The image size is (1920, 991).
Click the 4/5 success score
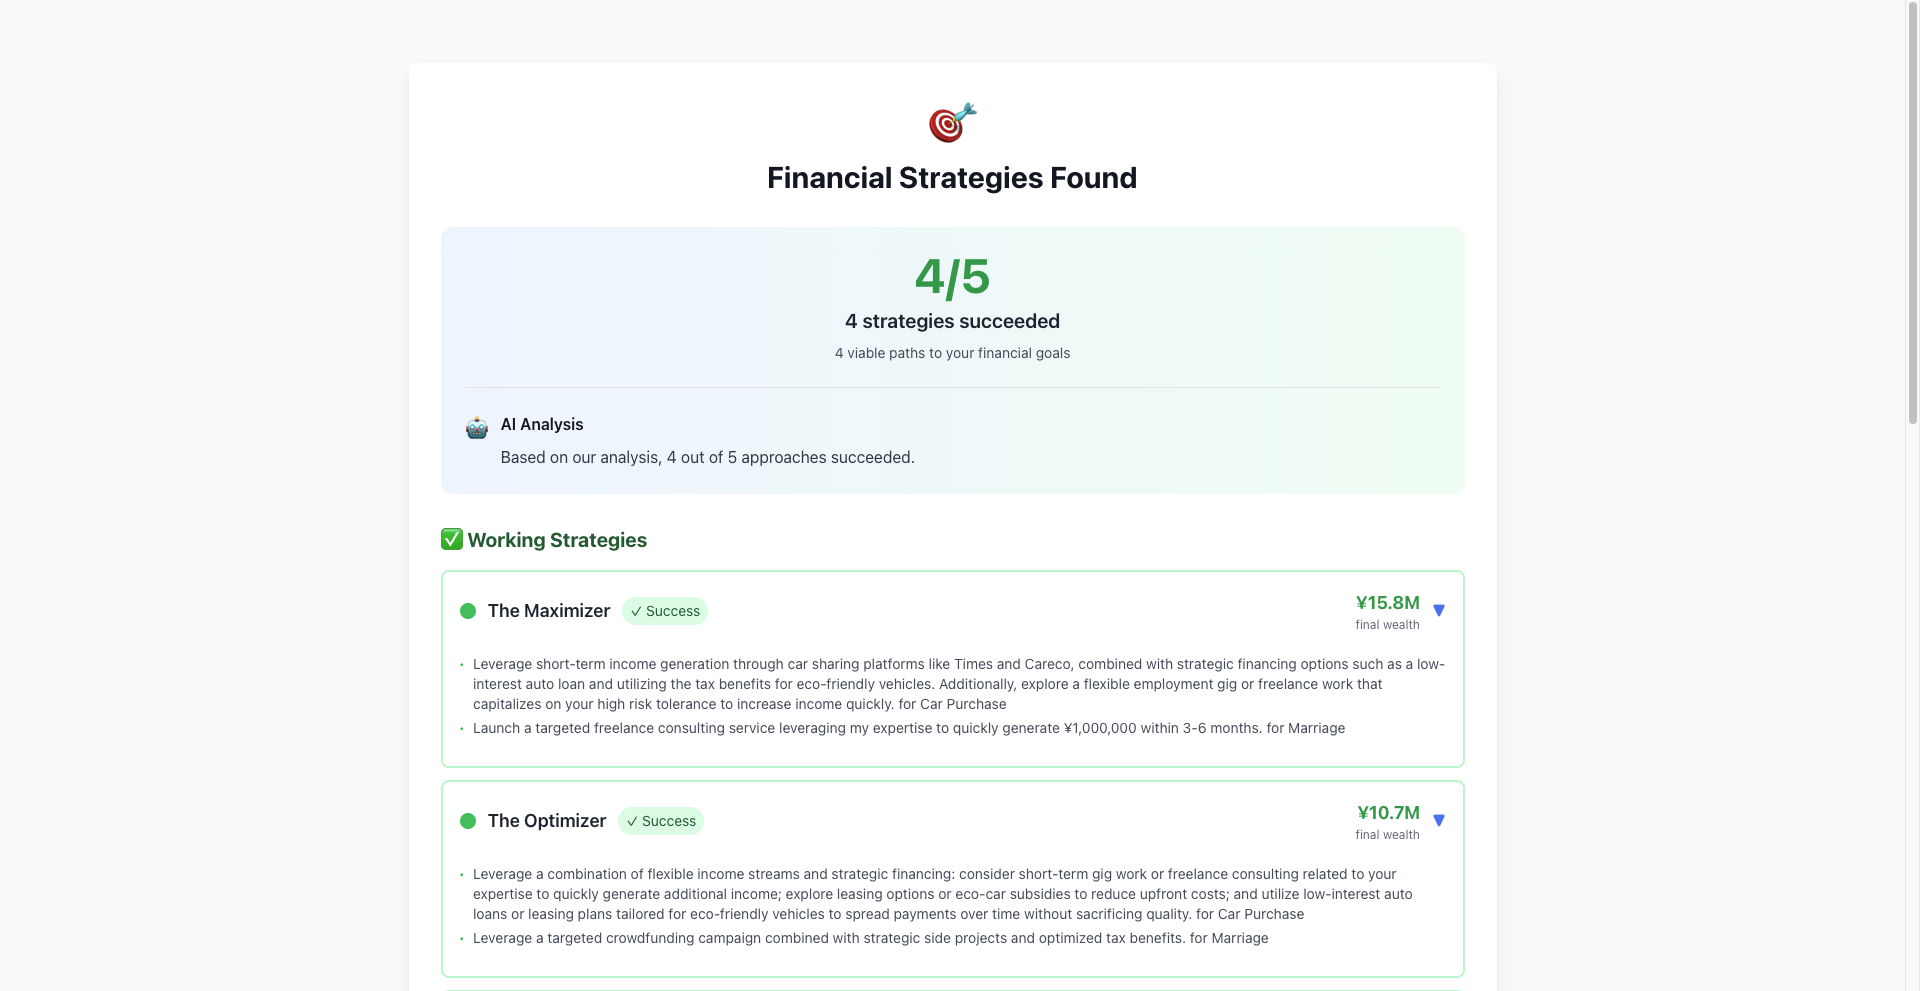coord(952,277)
